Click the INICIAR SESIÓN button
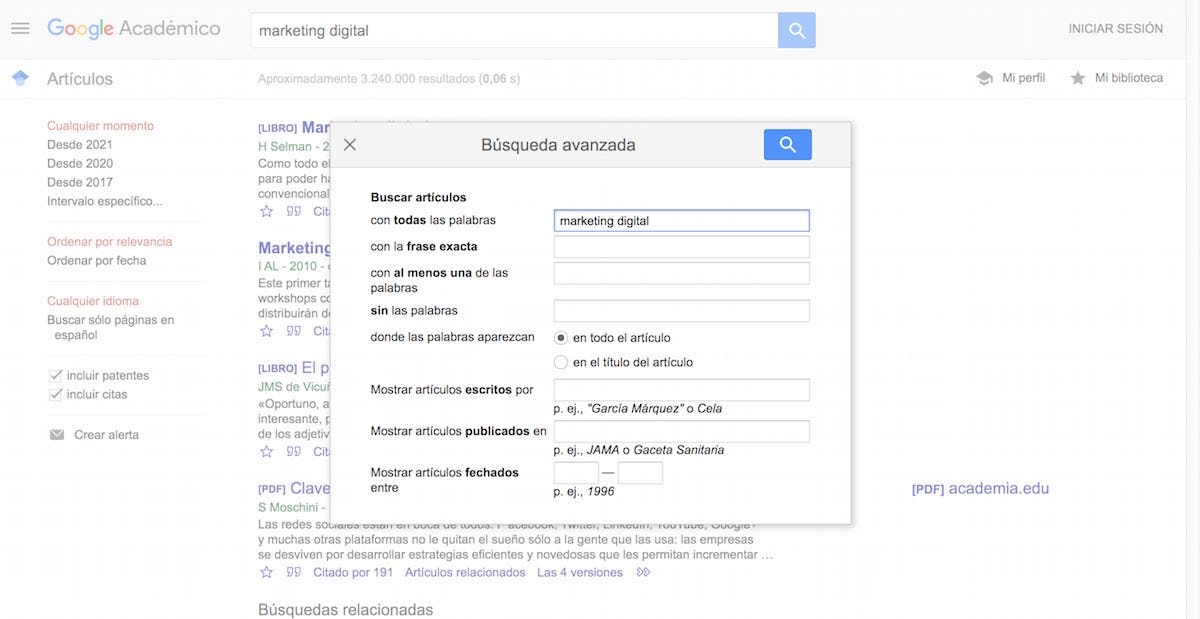Screen dimensions: 1200x619 point(1115,29)
